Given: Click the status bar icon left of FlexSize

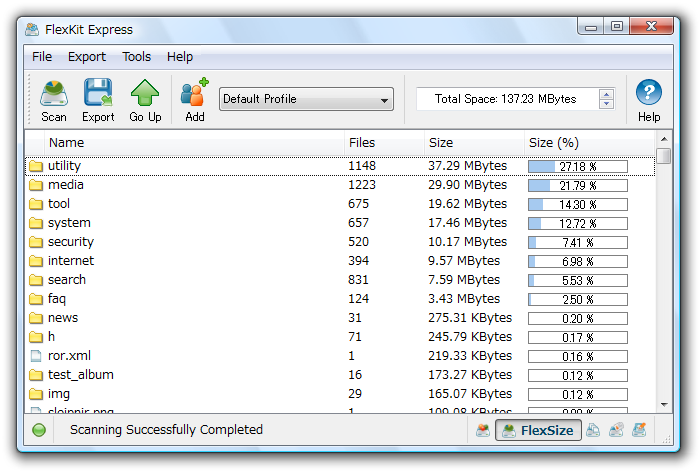Looking at the screenshot, I should (483, 430).
